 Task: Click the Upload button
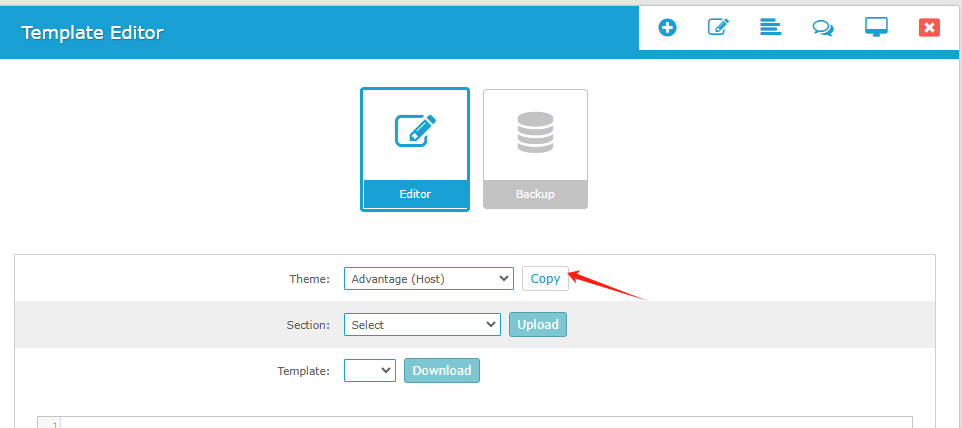pos(538,325)
